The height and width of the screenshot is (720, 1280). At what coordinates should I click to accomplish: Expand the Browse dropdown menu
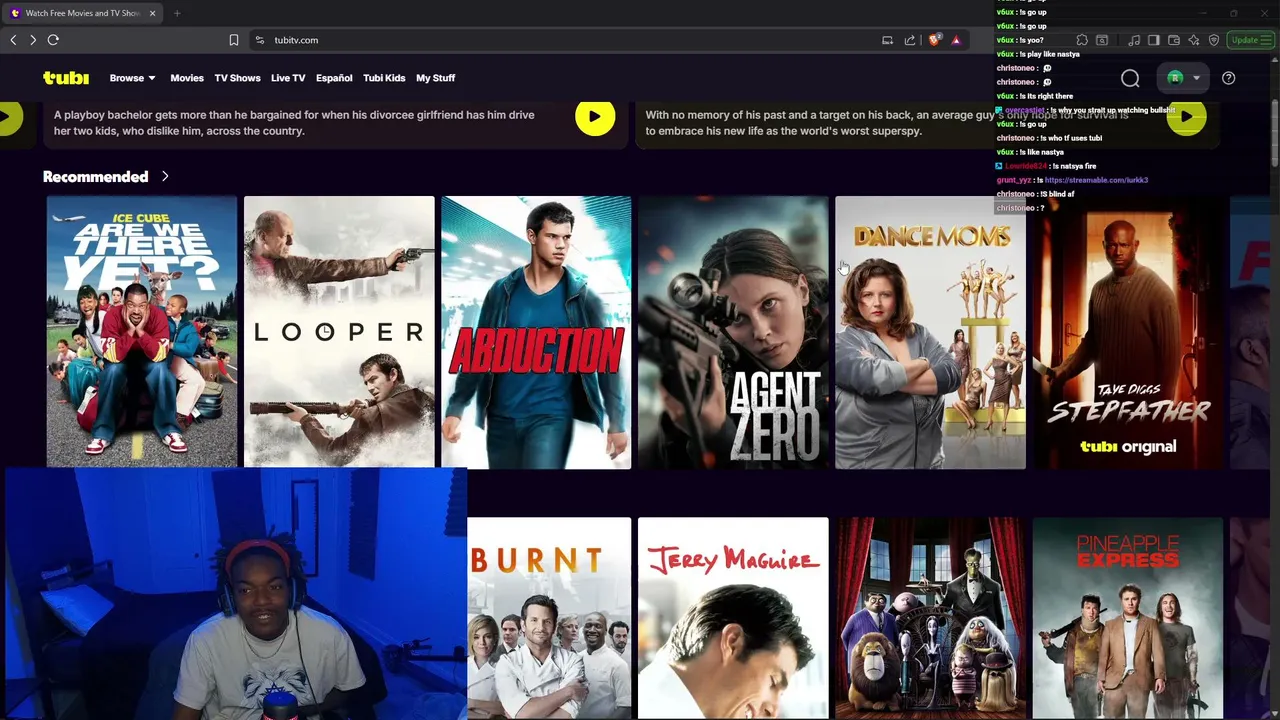point(132,78)
